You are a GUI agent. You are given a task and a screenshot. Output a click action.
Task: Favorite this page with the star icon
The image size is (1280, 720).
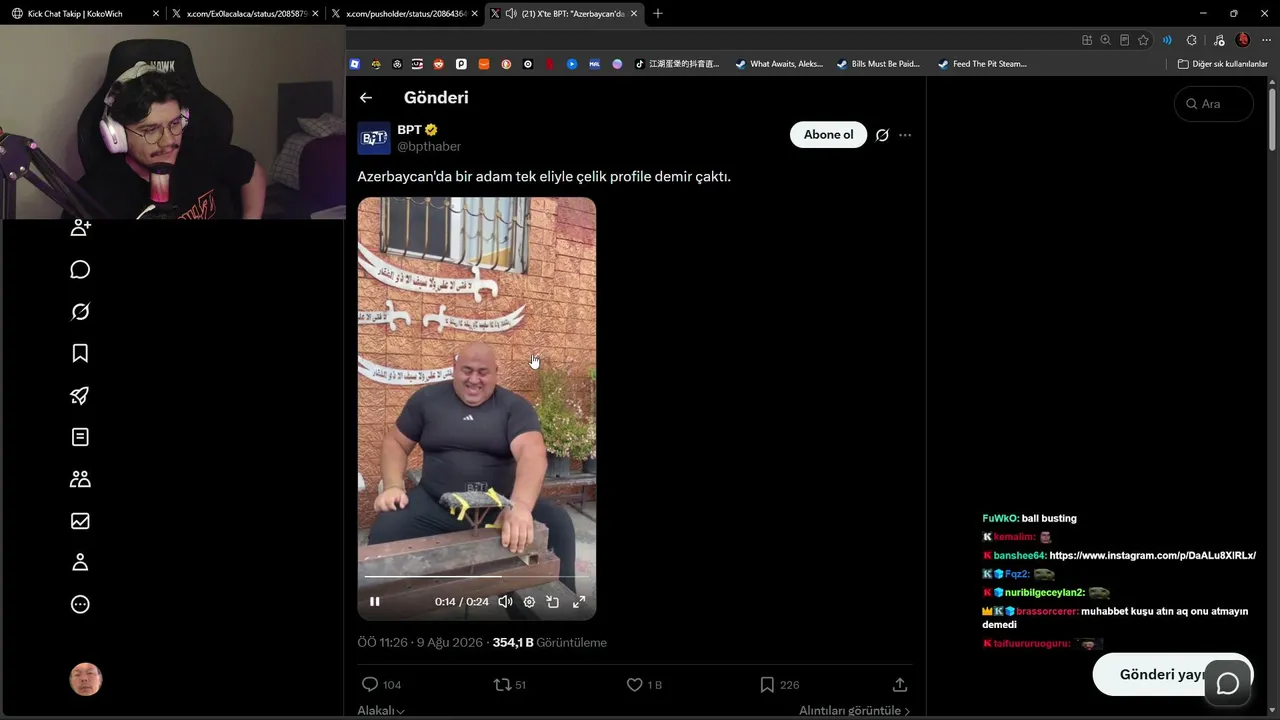[x=1143, y=40]
